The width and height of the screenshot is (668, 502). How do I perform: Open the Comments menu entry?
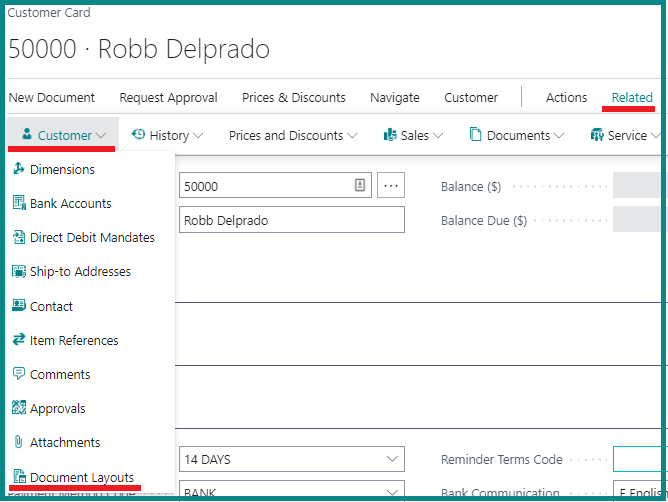tap(60, 374)
